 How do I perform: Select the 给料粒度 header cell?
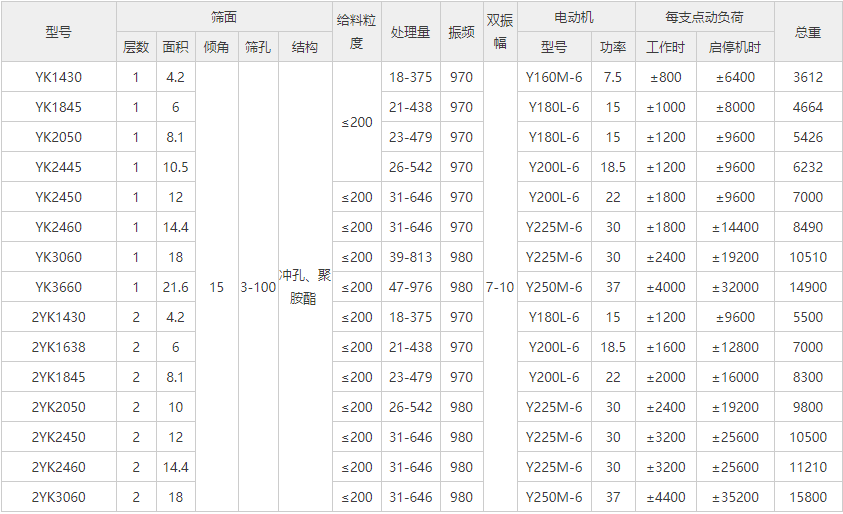(x=357, y=32)
